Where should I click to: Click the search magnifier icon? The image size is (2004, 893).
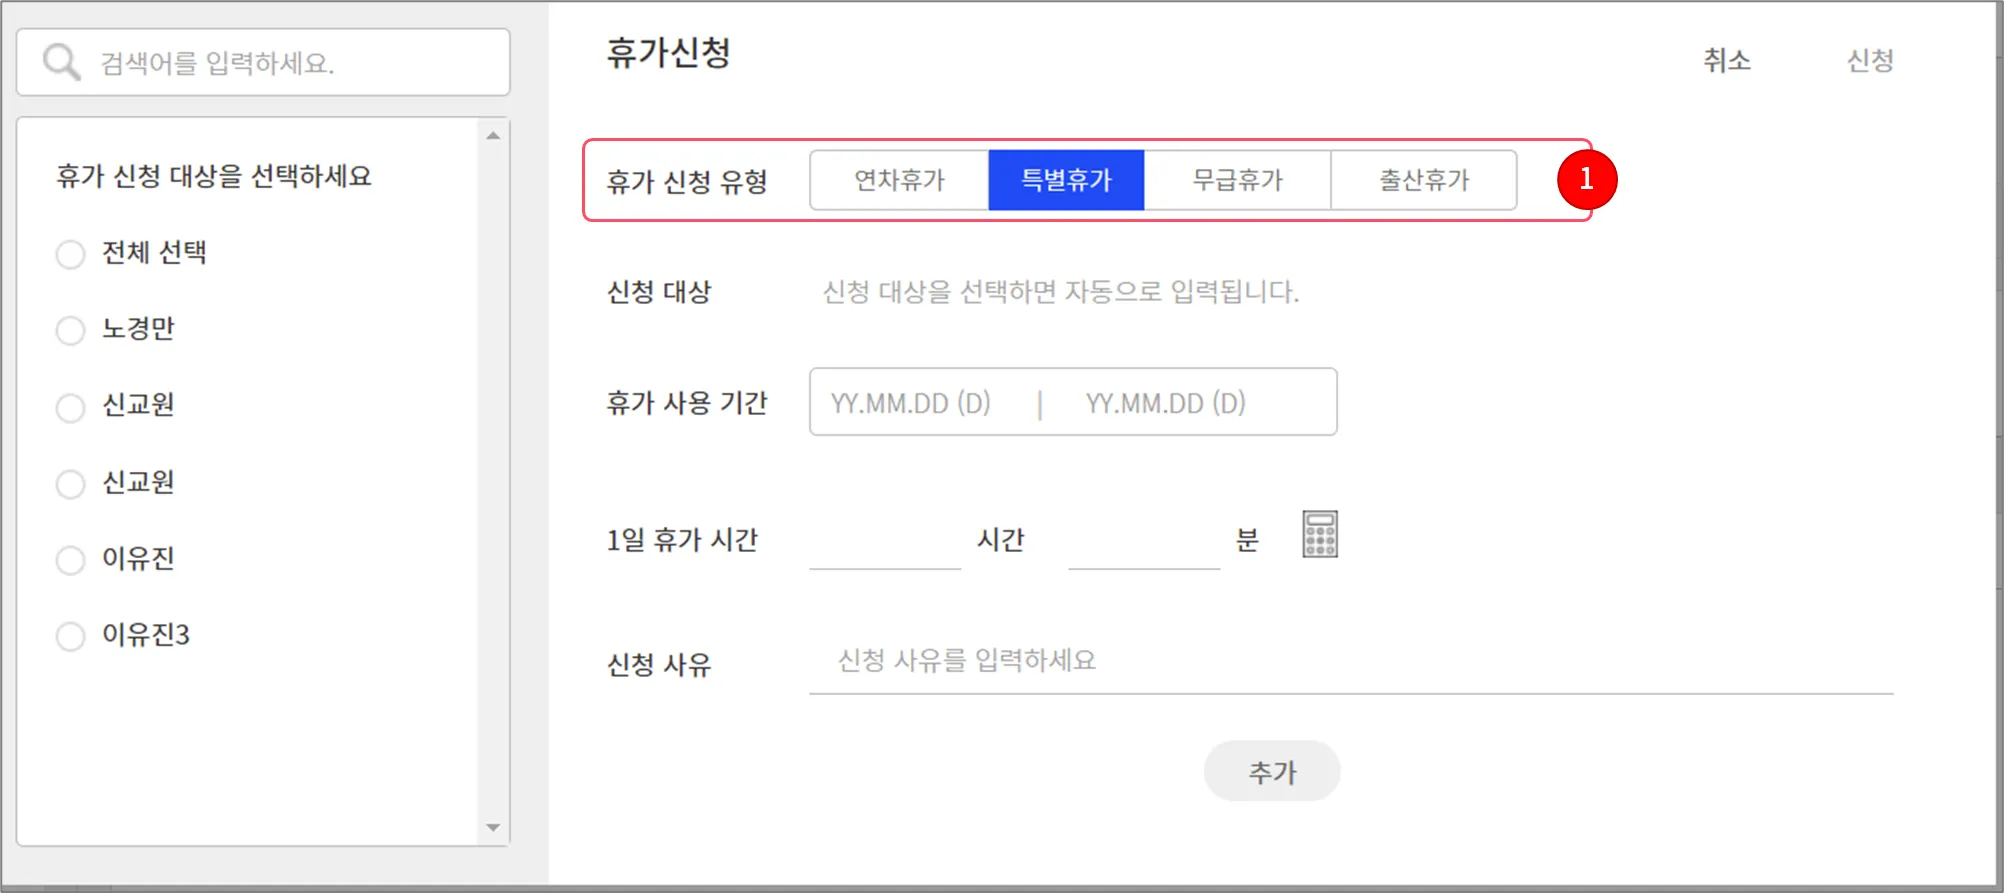point(61,62)
